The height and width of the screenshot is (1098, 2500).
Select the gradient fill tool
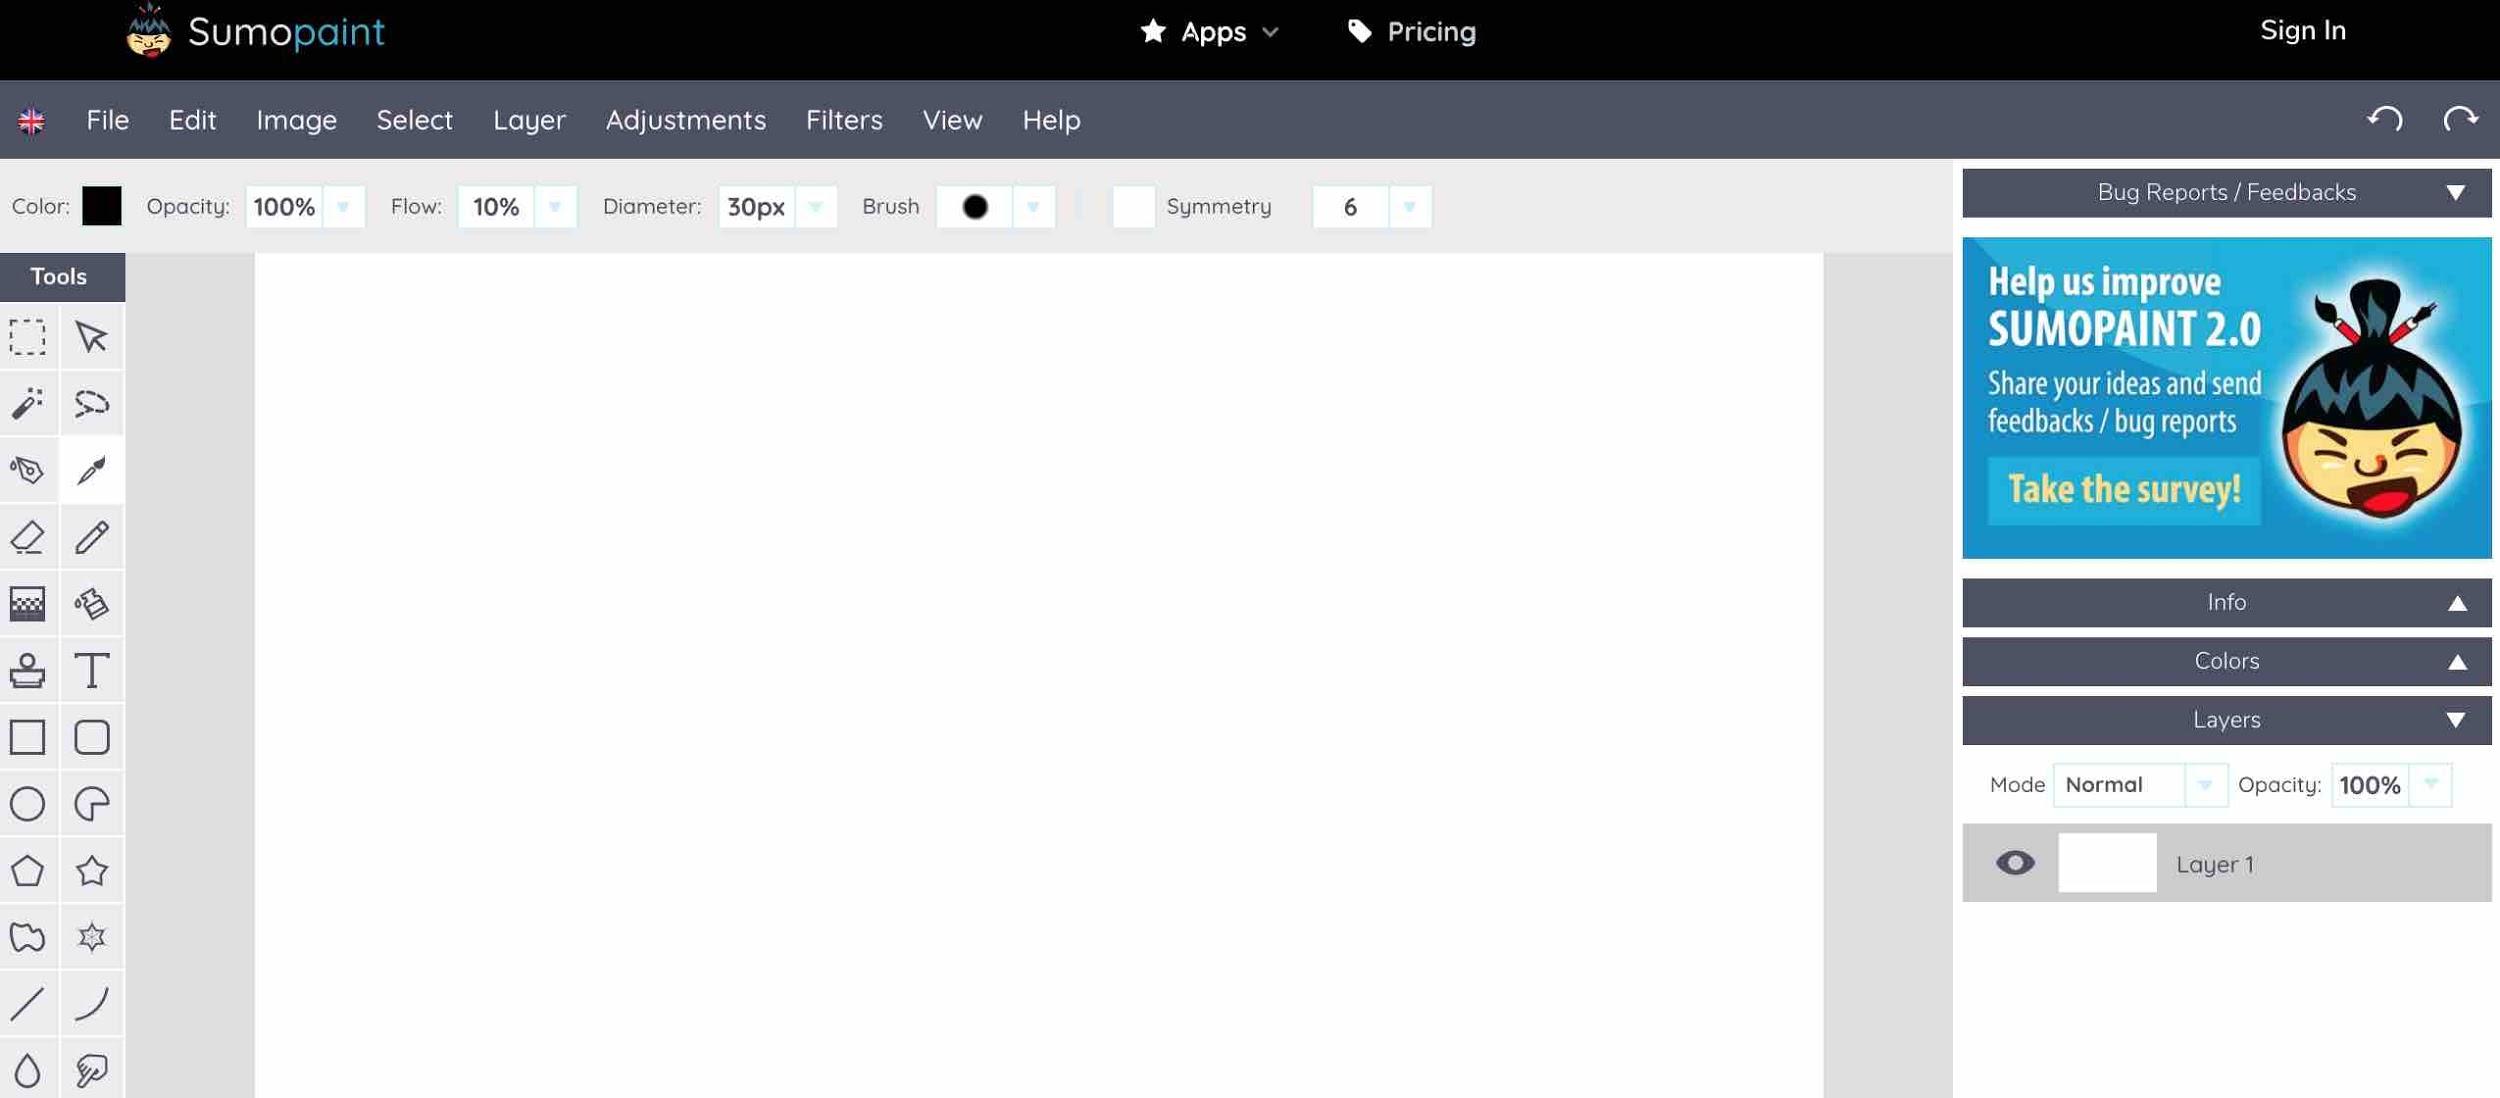point(28,604)
